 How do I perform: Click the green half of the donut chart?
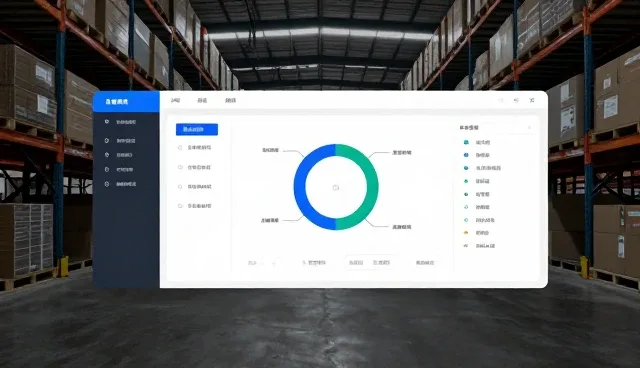(x=372, y=187)
